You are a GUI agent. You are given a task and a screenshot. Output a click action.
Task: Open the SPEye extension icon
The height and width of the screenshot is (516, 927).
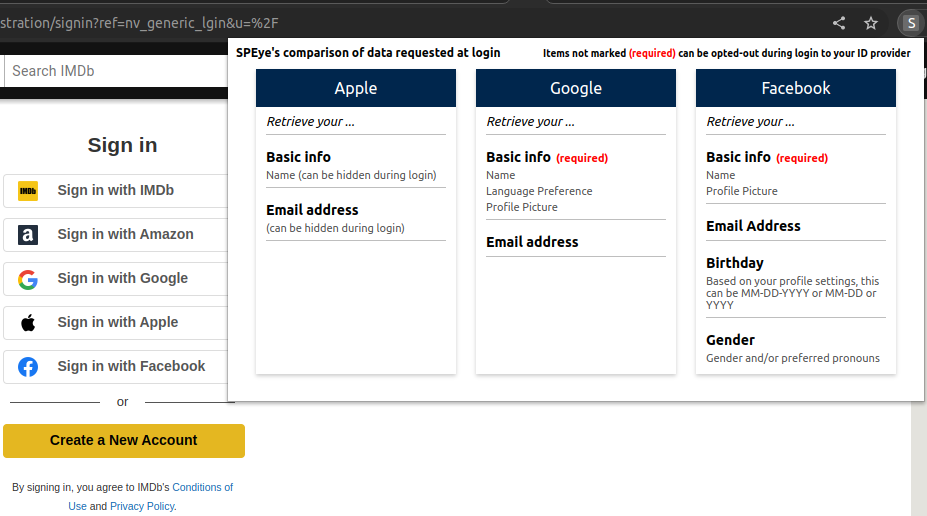tap(911, 23)
